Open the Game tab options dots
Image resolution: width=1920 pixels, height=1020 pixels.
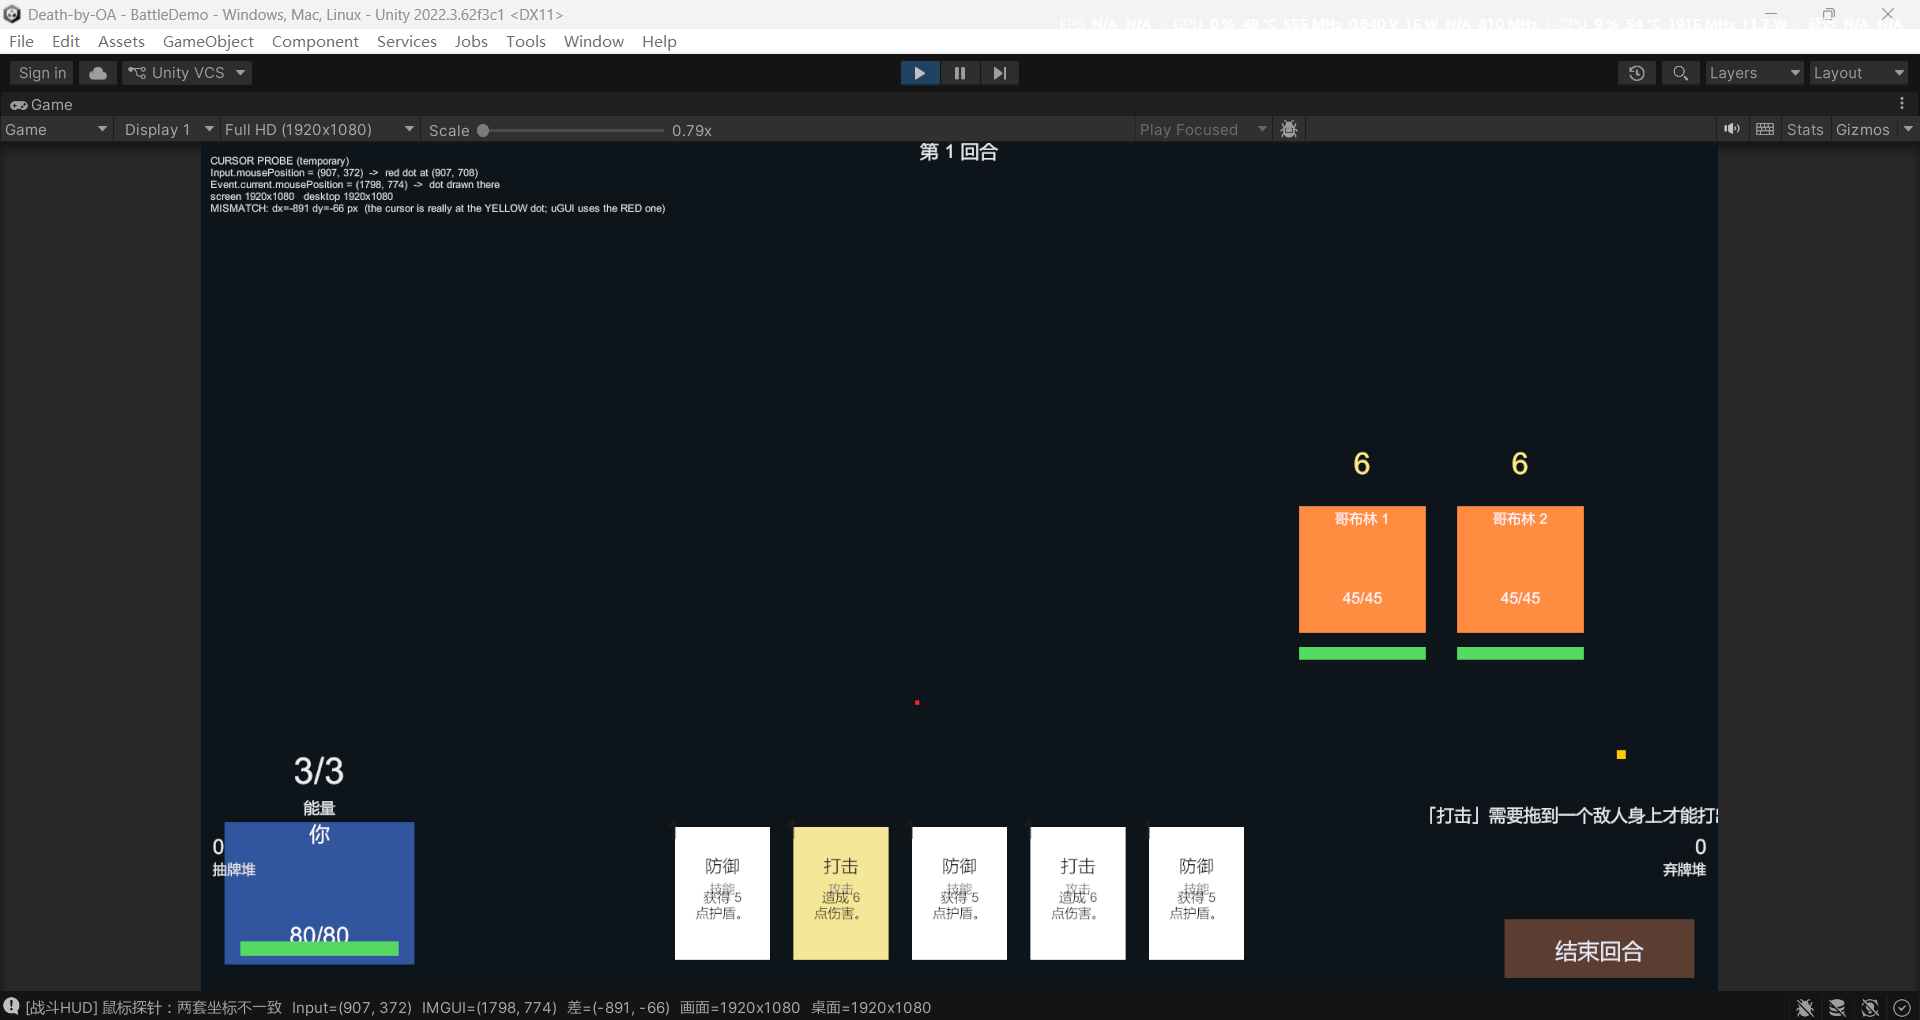[1902, 104]
